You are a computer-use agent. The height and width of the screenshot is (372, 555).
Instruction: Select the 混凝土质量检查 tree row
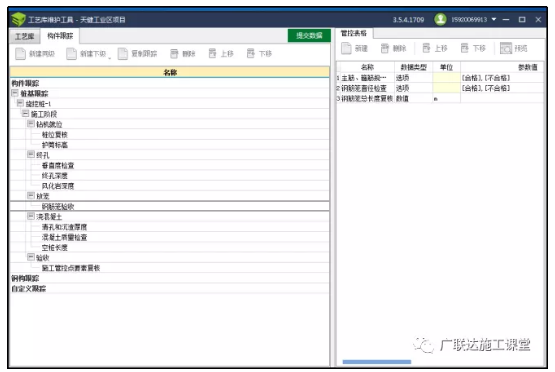(x=170, y=237)
